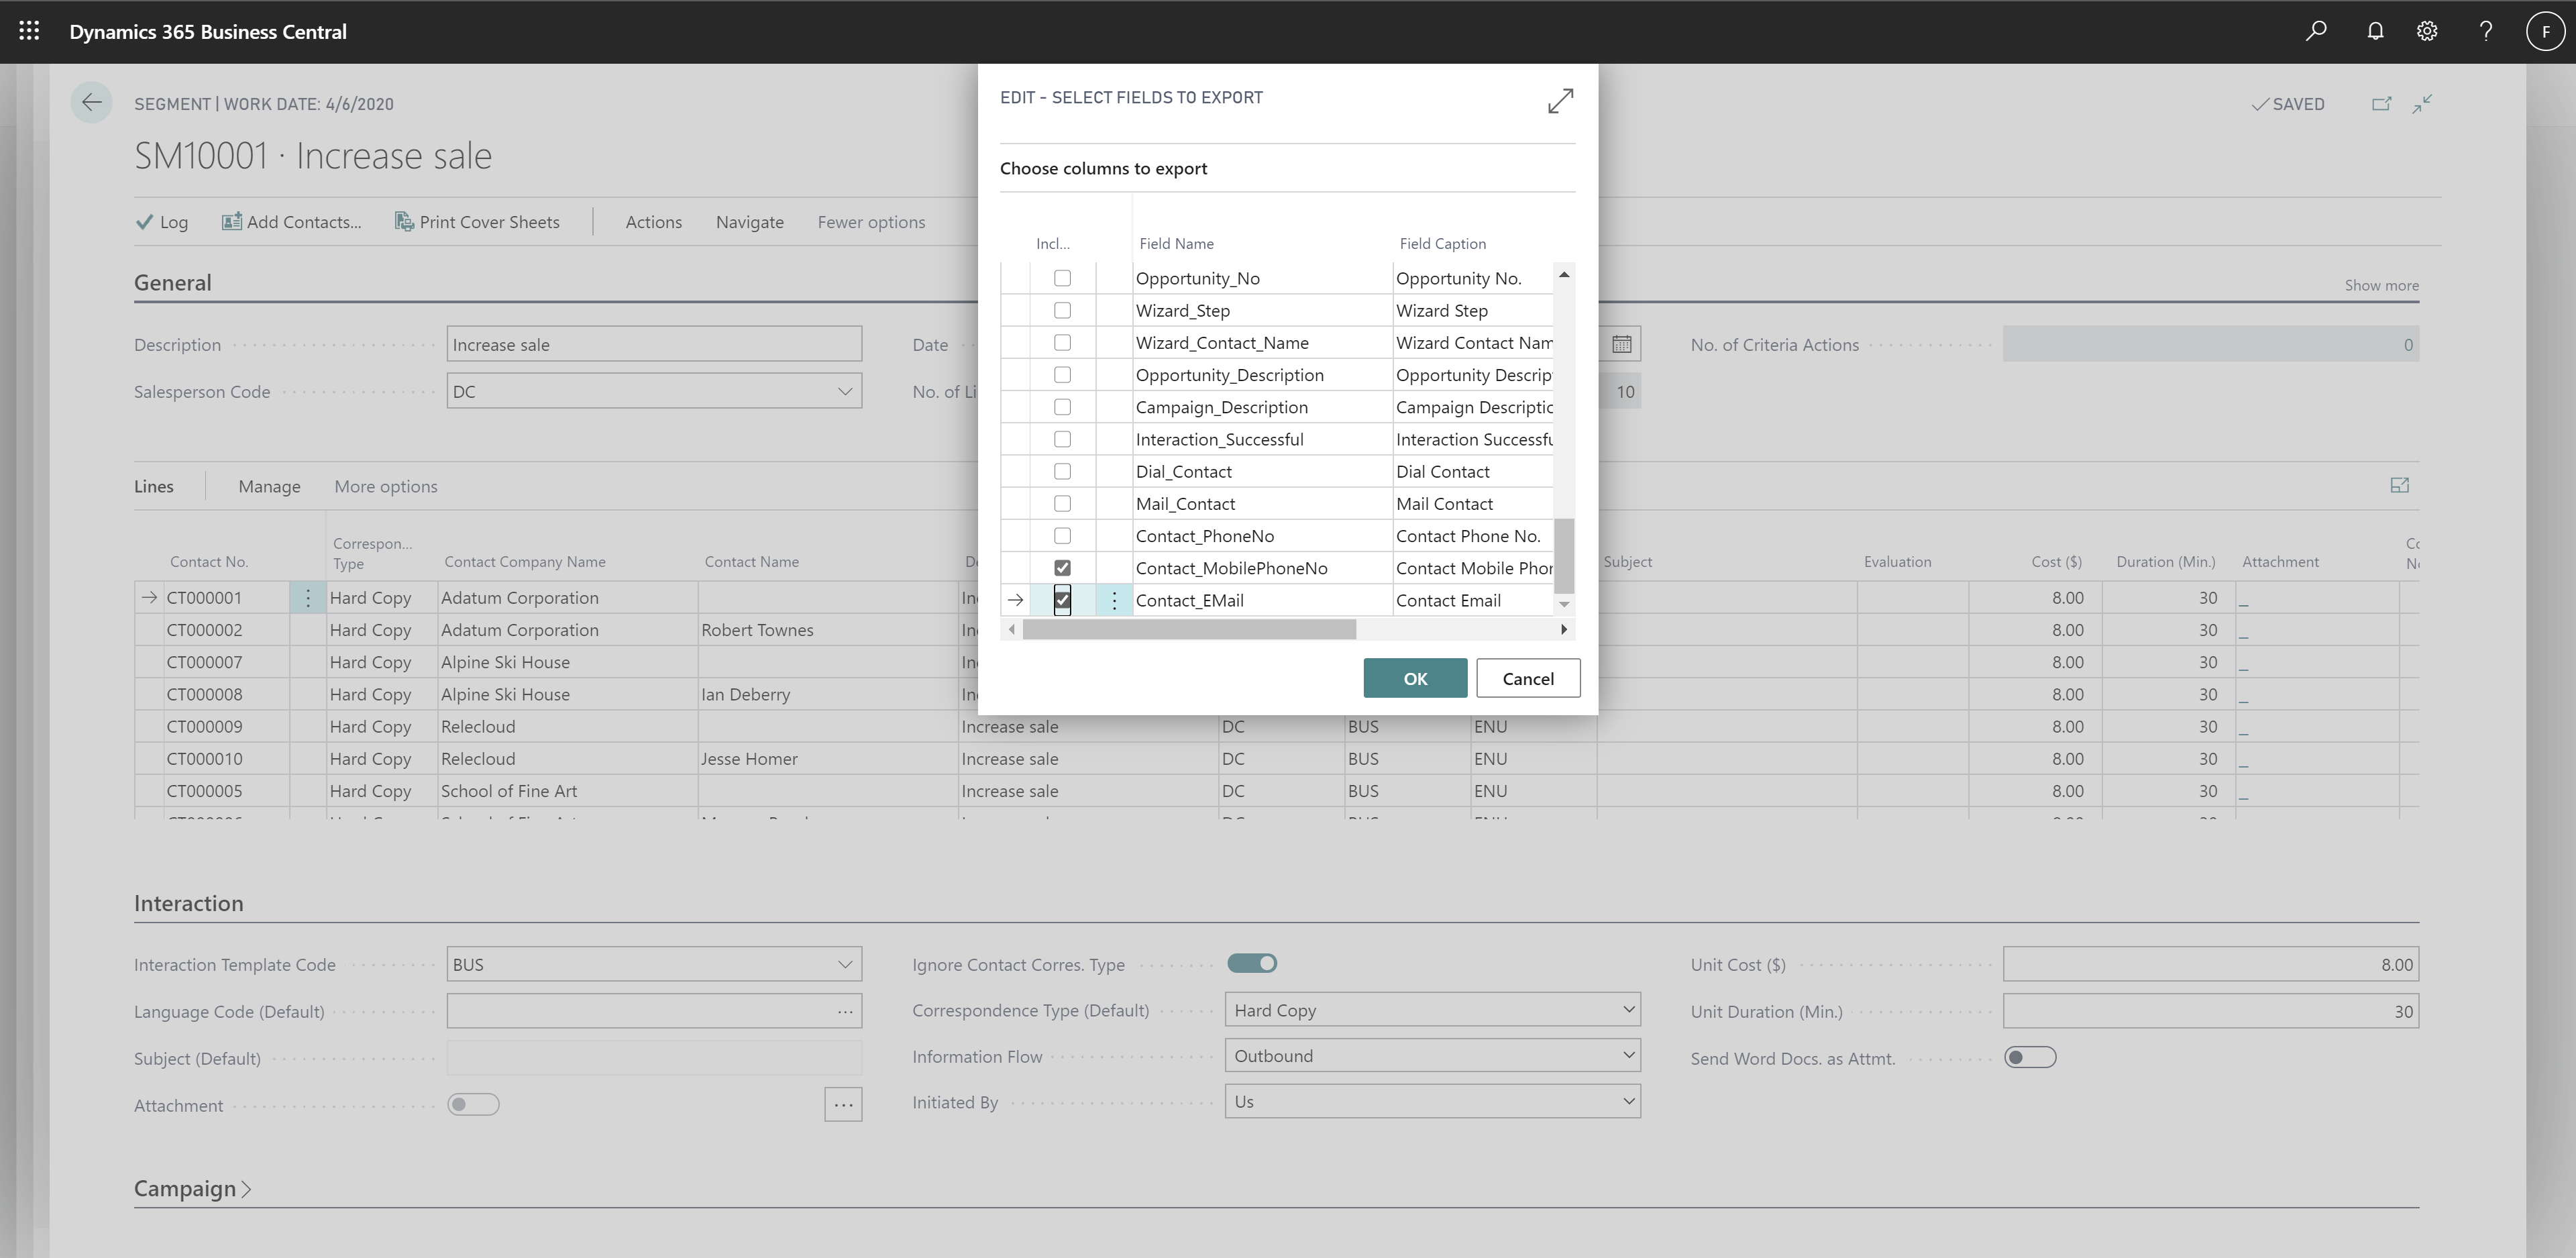This screenshot has height=1258, width=2576.
Task: Select the Manage tab
Action: point(268,484)
